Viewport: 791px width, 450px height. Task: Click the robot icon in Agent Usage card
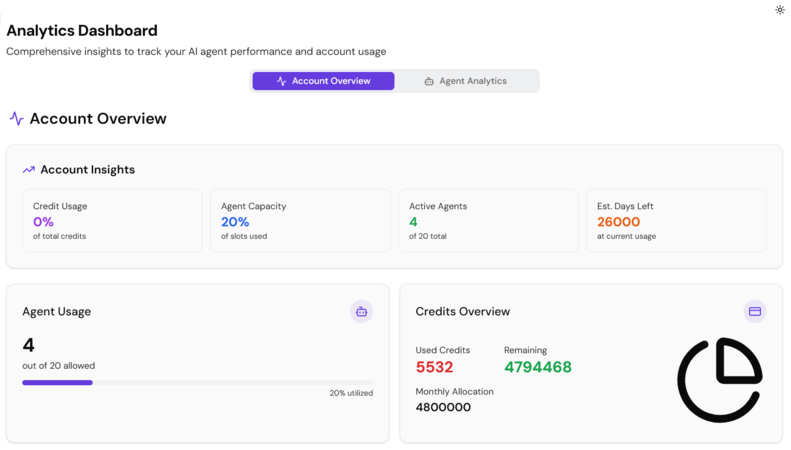click(361, 312)
